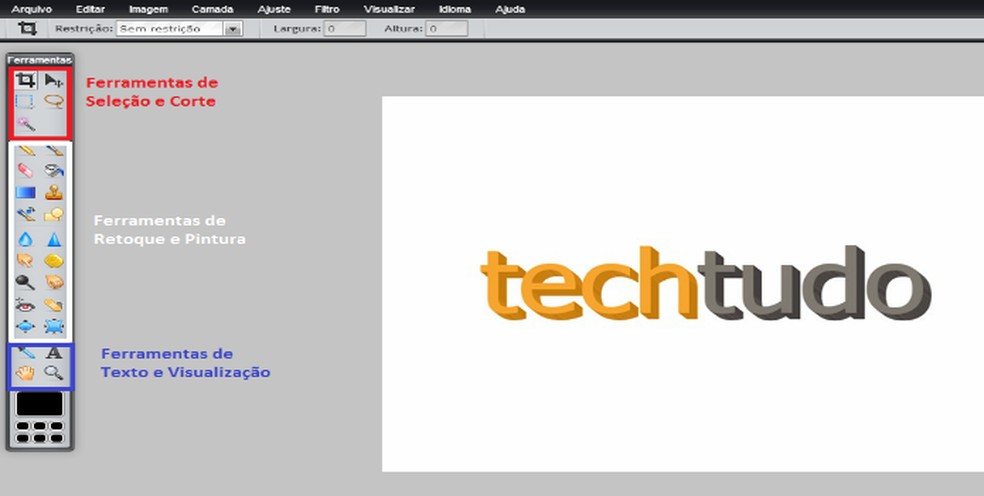
Task: Click the Ferramentas panel title bar
Action: [x=40, y=60]
